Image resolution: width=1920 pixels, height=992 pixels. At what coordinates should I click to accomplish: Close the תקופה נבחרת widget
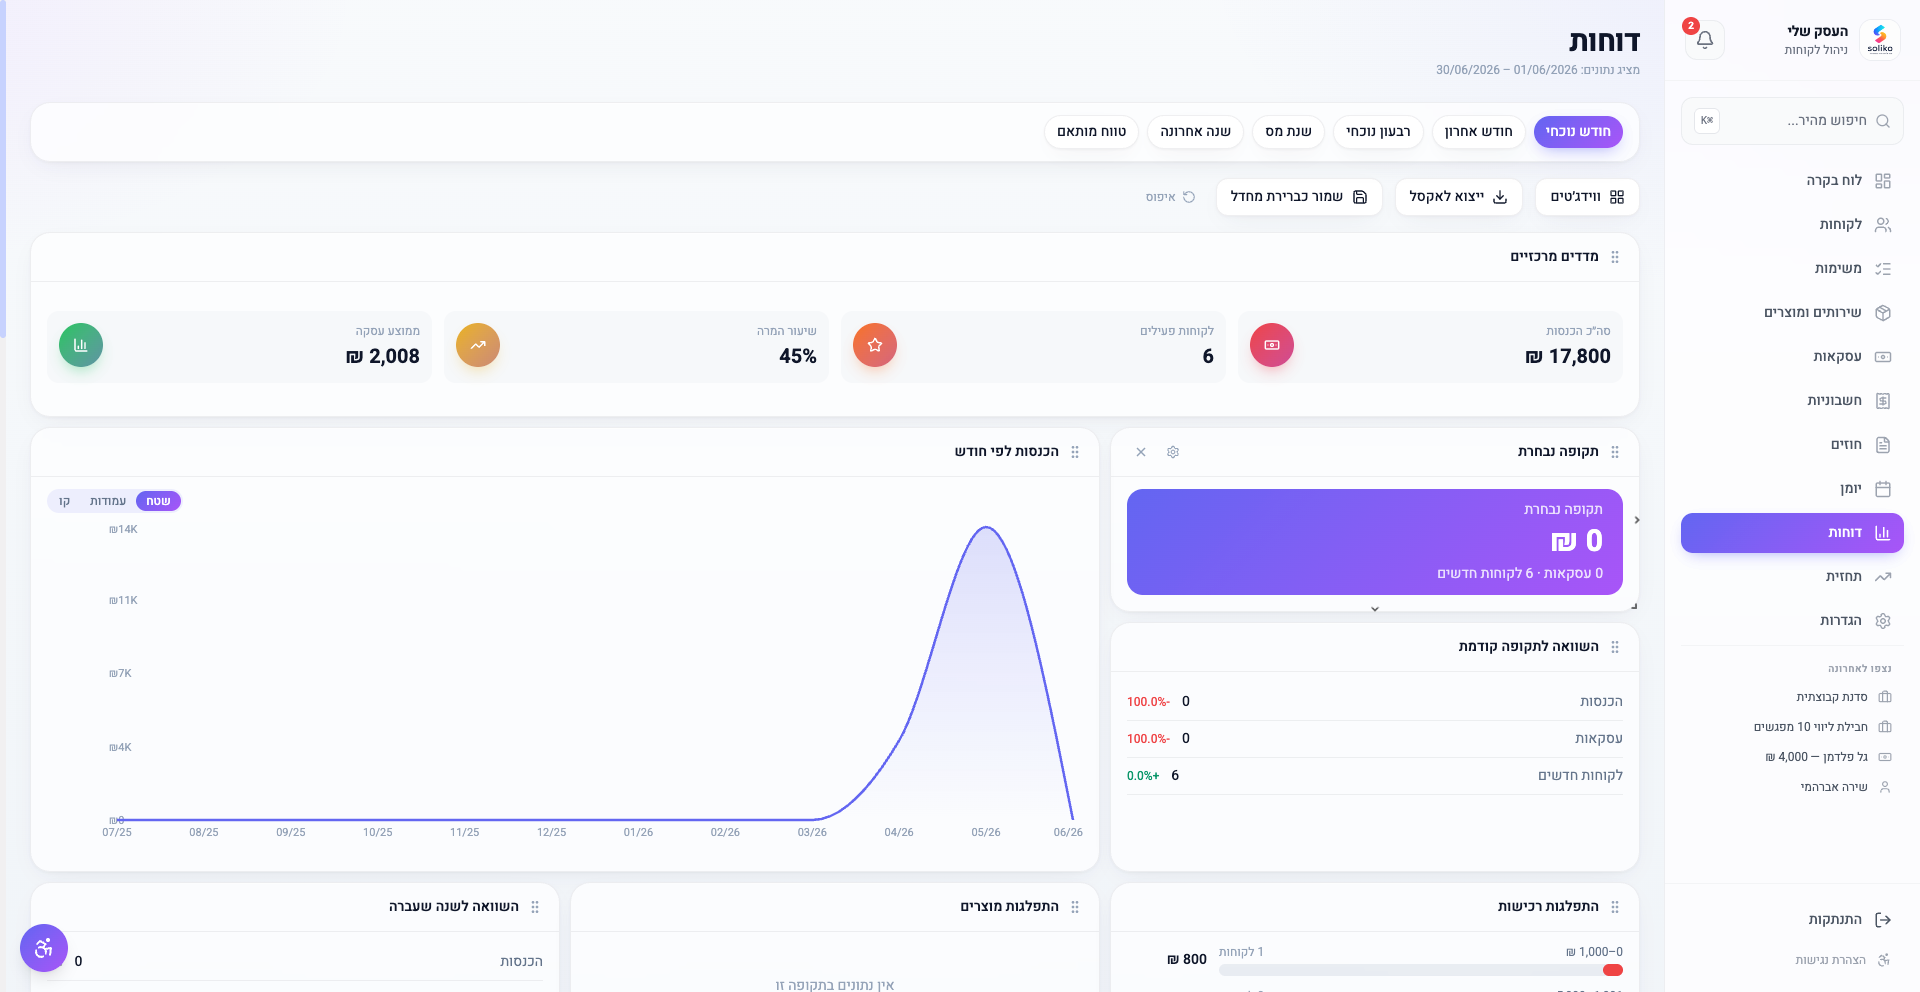(x=1141, y=452)
